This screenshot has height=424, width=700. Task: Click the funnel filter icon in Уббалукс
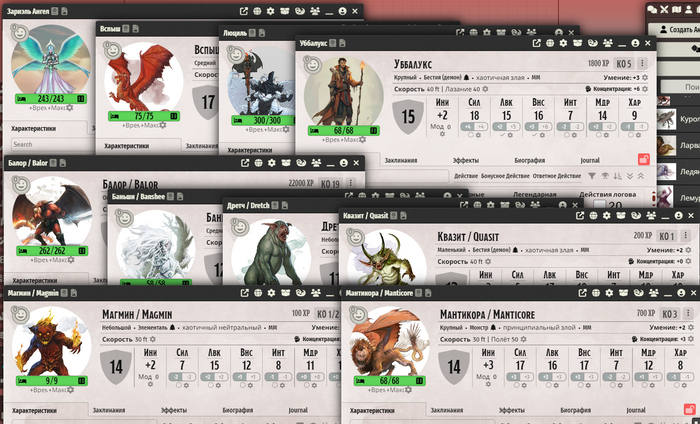click(x=592, y=176)
